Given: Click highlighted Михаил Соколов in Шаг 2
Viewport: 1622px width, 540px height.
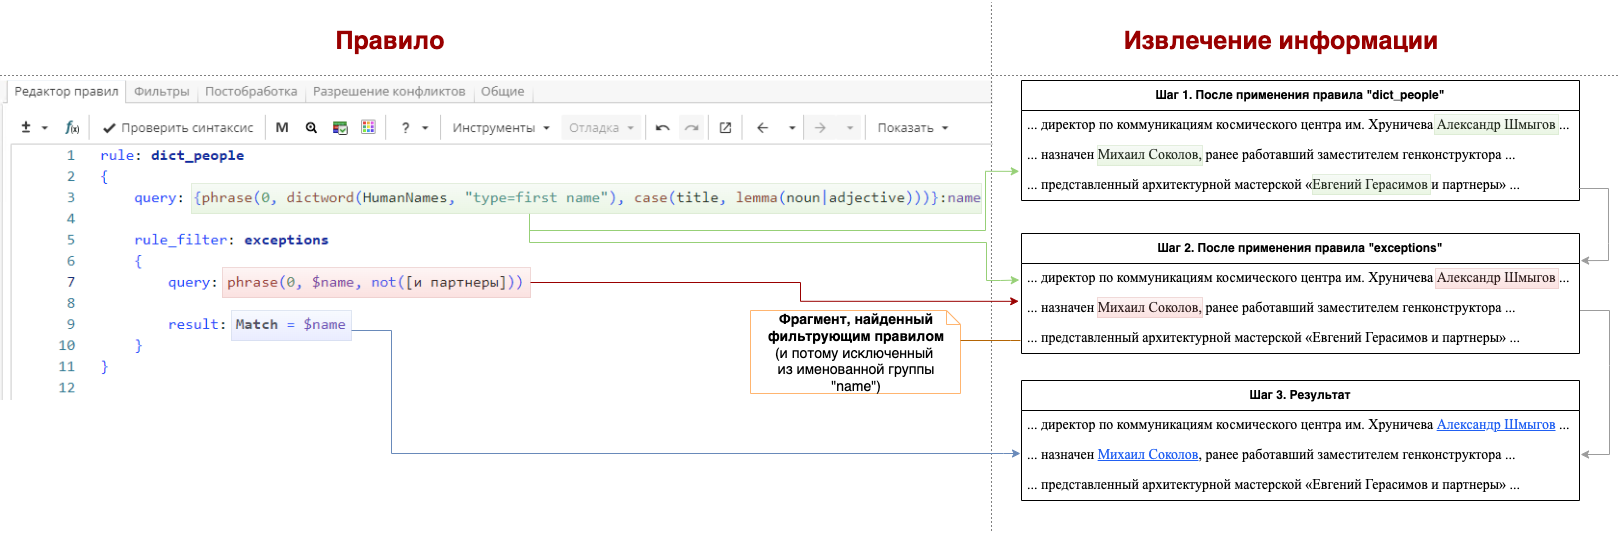Looking at the screenshot, I should [1149, 308].
